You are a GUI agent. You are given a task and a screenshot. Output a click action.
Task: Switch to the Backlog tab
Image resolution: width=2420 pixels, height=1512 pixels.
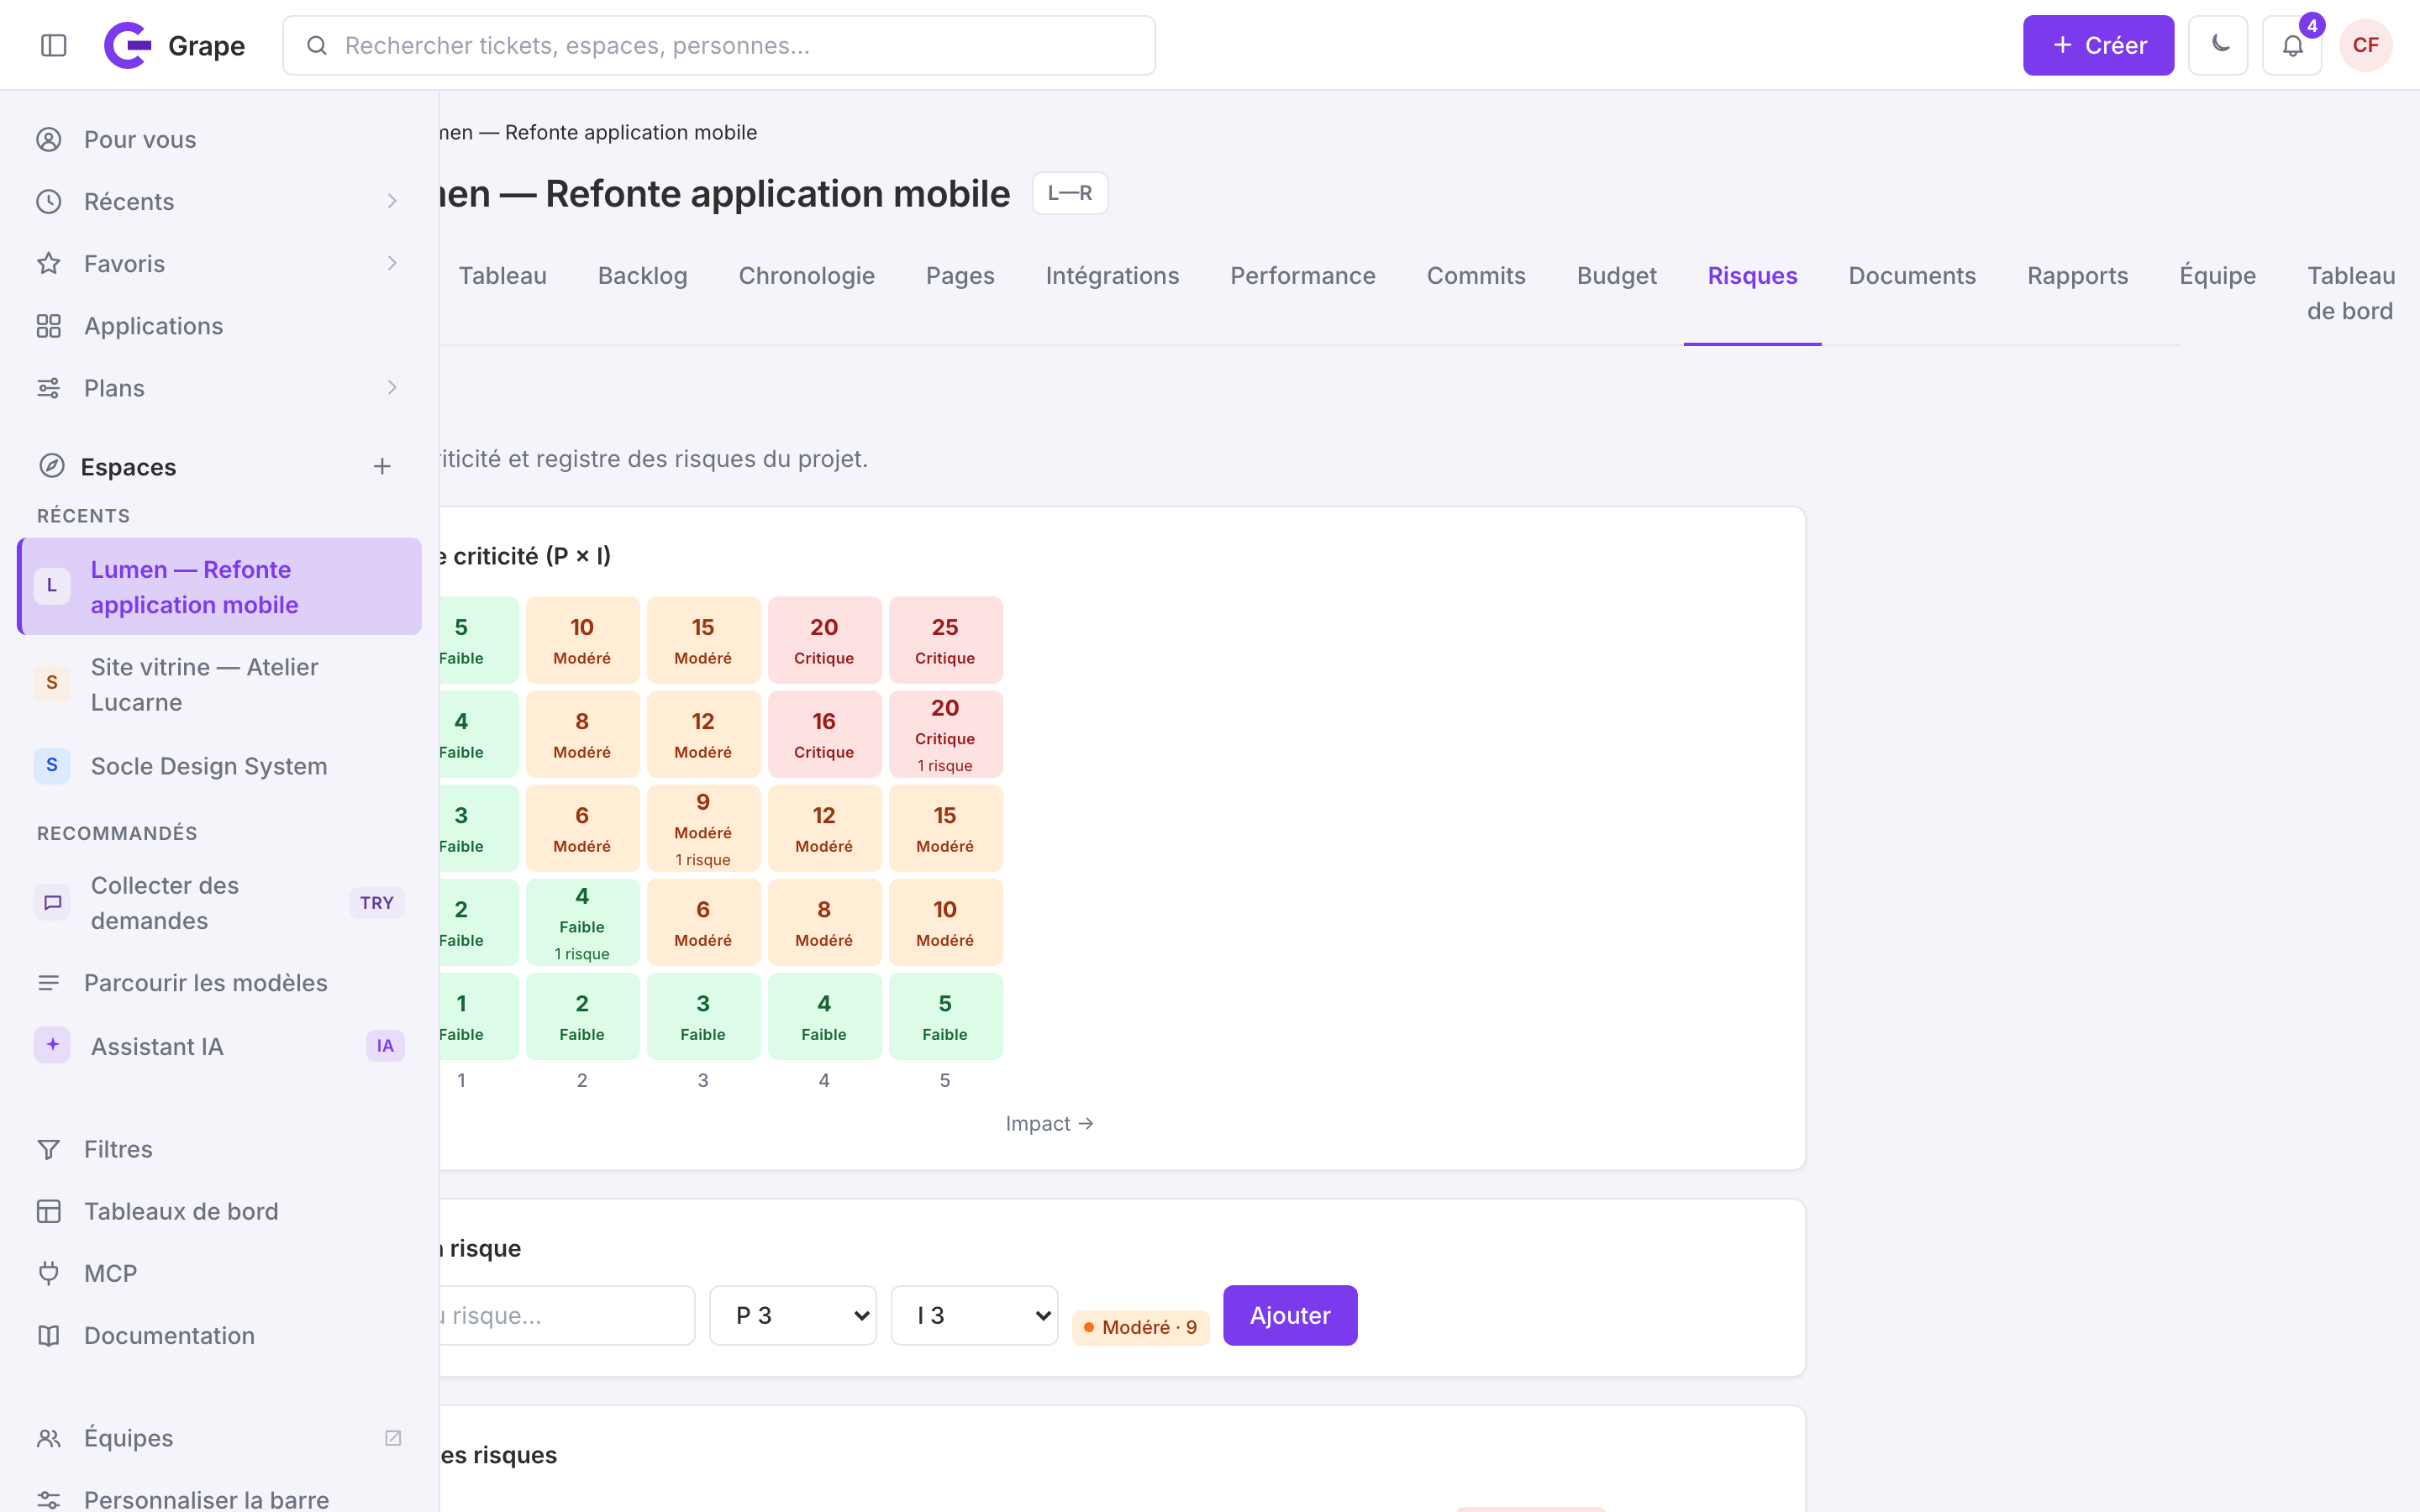643,276
